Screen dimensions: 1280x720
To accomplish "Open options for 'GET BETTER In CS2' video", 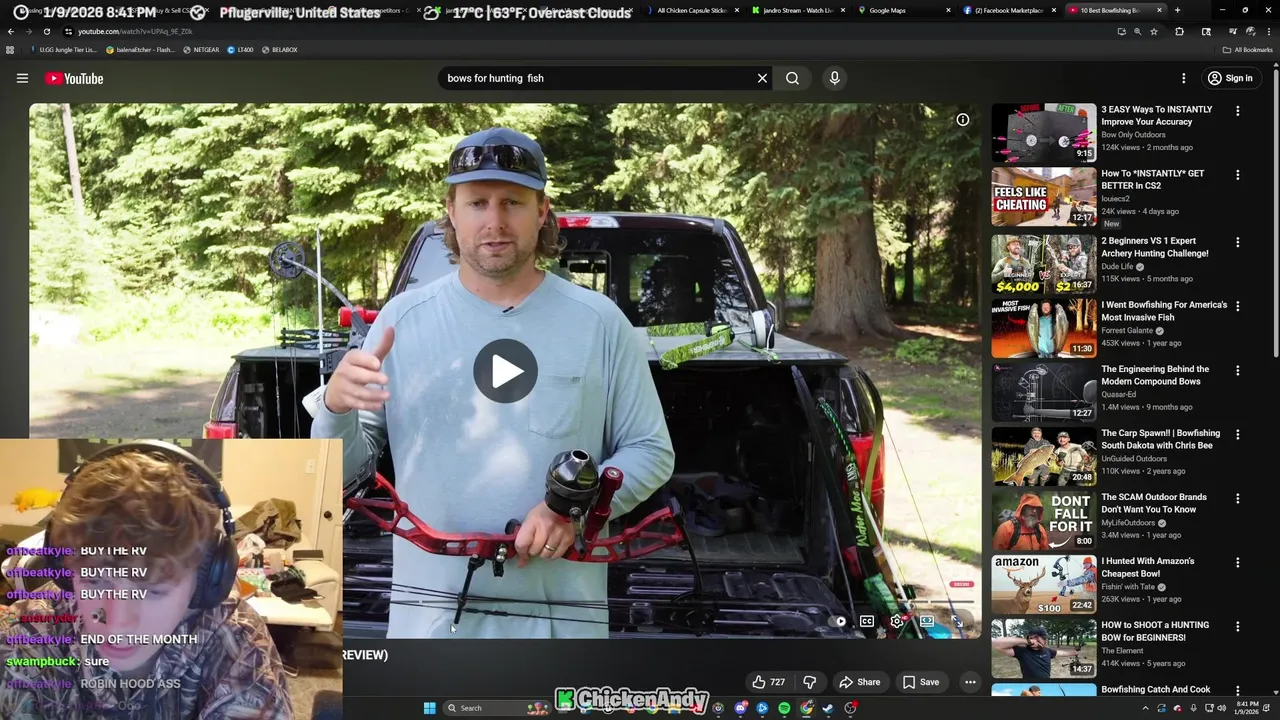I will point(1237,175).
